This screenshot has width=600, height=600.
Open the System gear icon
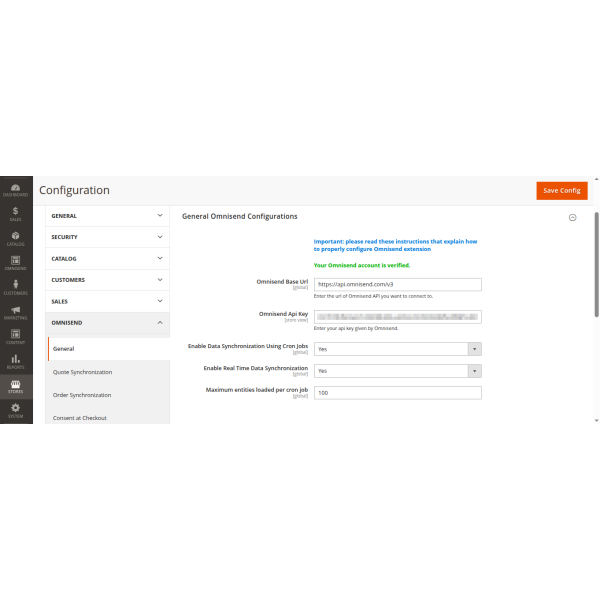coord(16,411)
